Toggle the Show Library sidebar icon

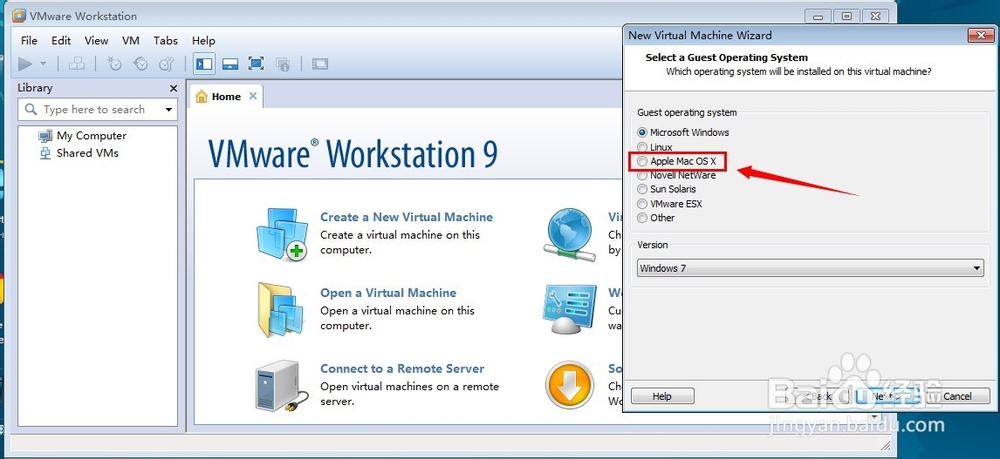point(204,64)
